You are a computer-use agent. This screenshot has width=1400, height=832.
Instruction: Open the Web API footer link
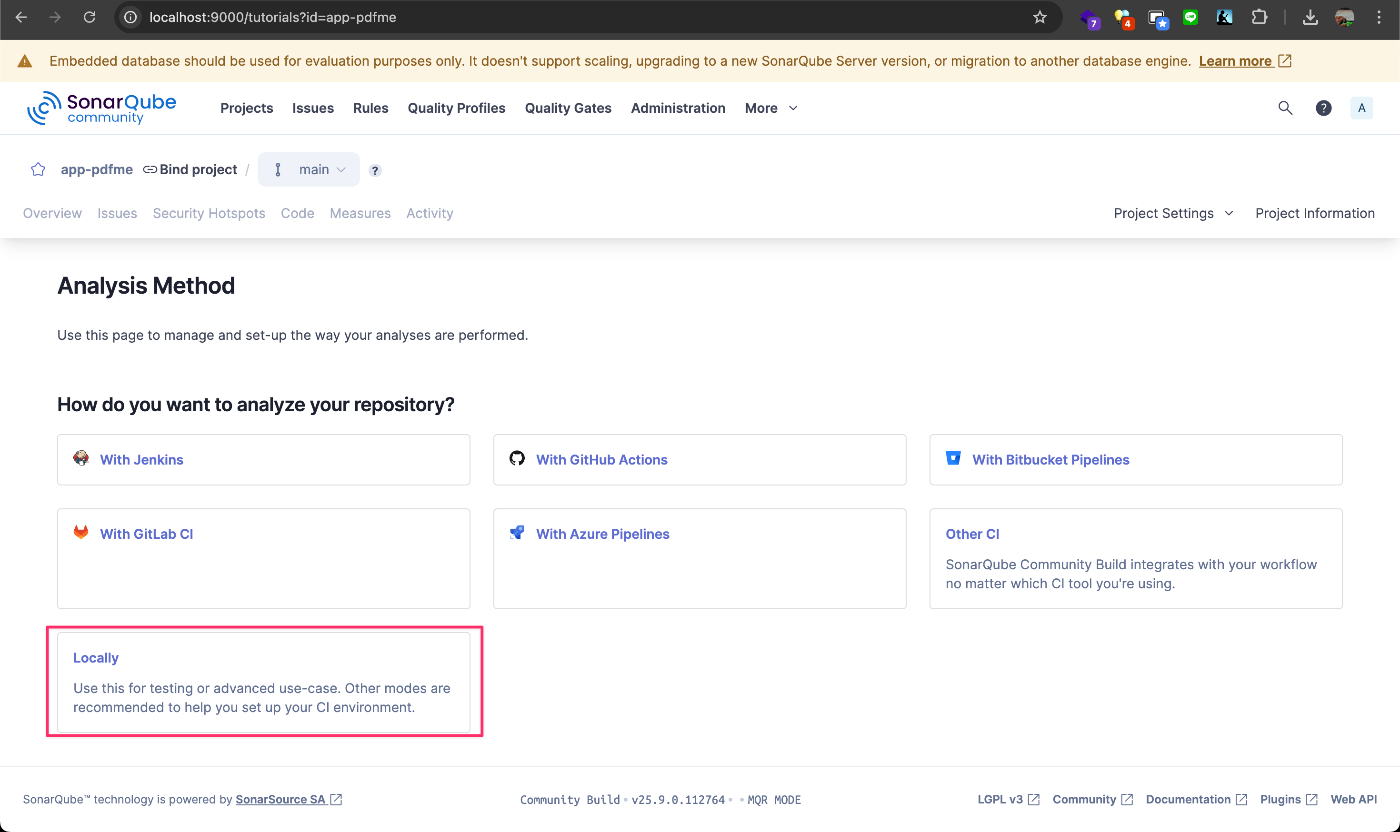(1354, 800)
